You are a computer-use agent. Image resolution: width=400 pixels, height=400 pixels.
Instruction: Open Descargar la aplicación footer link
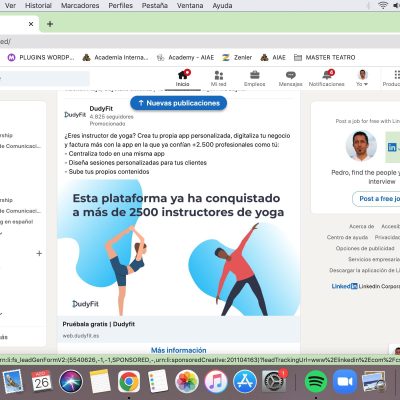click(x=365, y=270)
